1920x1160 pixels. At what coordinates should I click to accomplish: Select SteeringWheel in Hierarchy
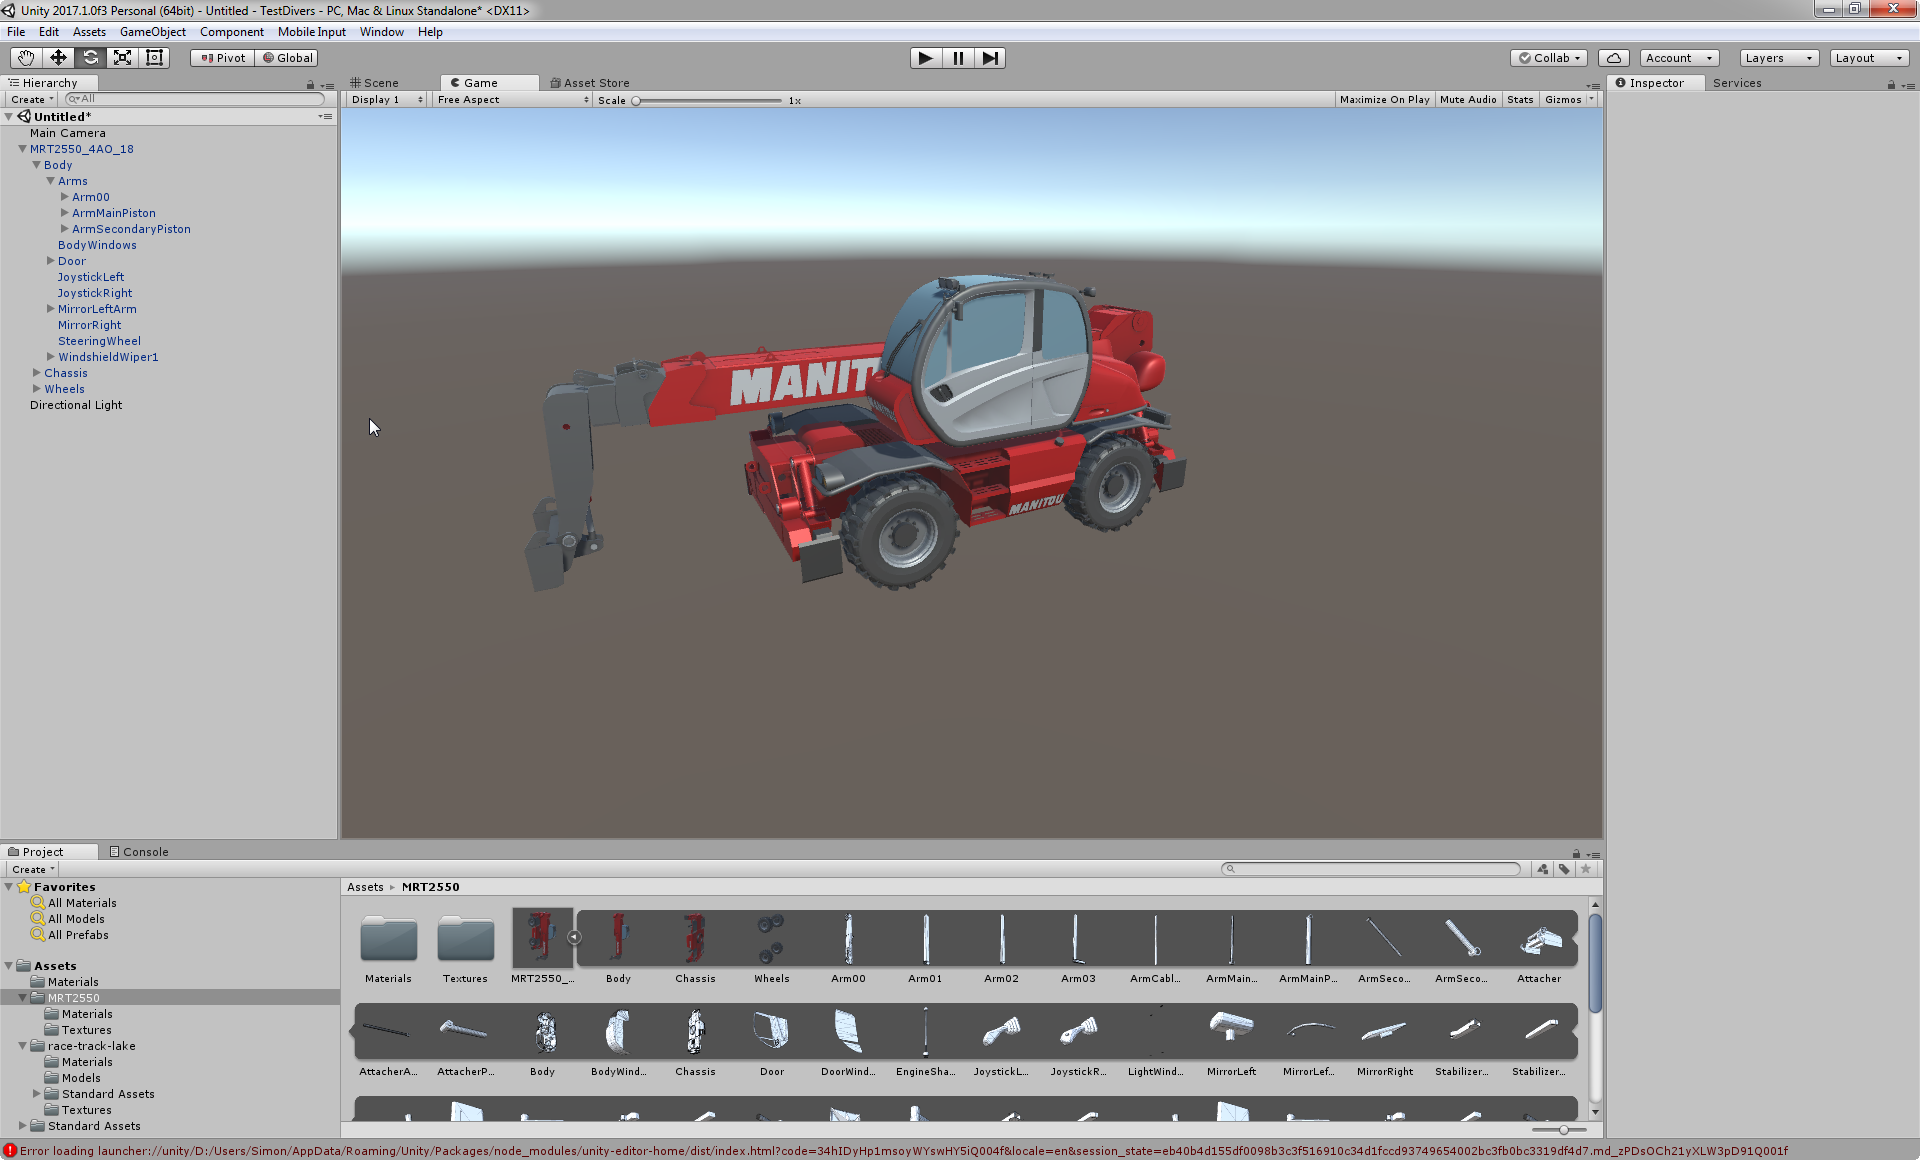(99, 341)
